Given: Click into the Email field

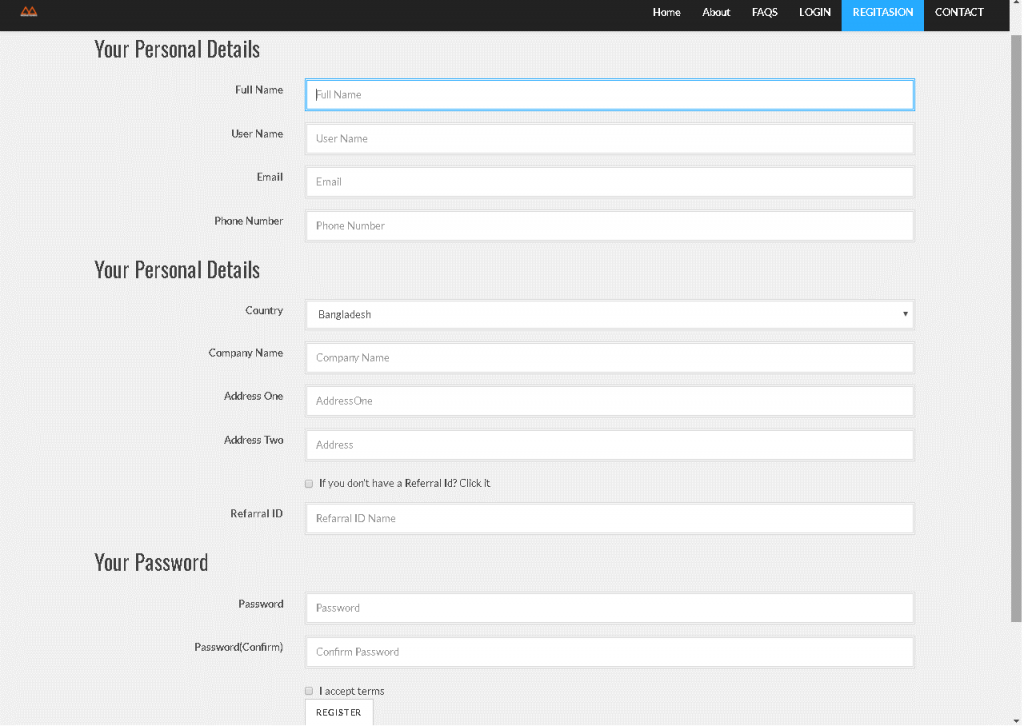Looking at the screenshot, I should tap(609, 182).
